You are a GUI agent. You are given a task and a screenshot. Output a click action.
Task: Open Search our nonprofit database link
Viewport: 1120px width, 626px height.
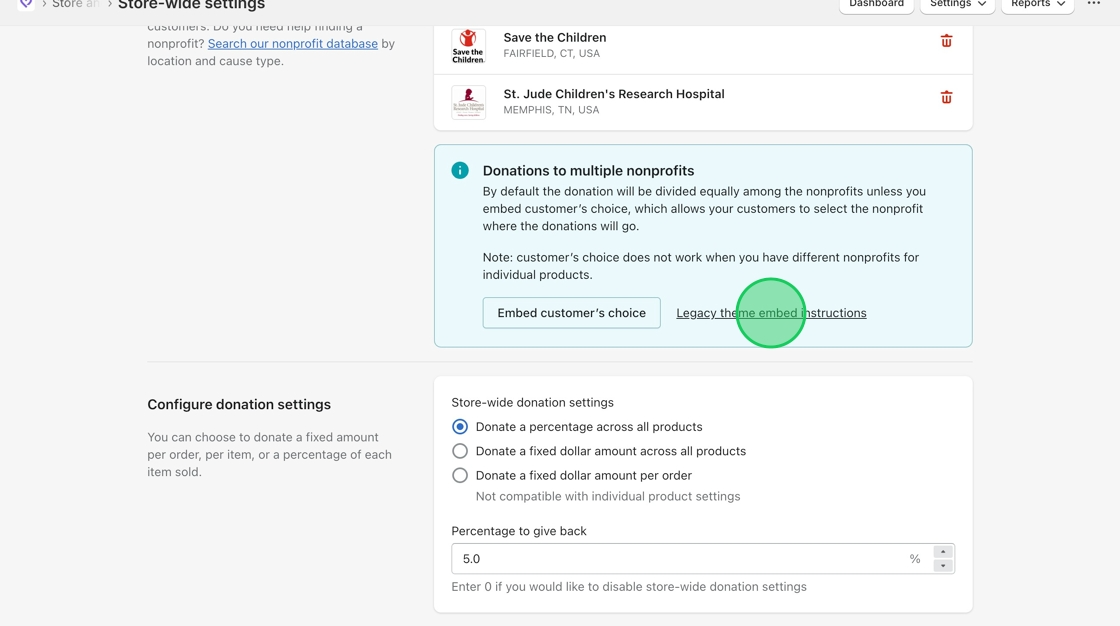(293, 44)
